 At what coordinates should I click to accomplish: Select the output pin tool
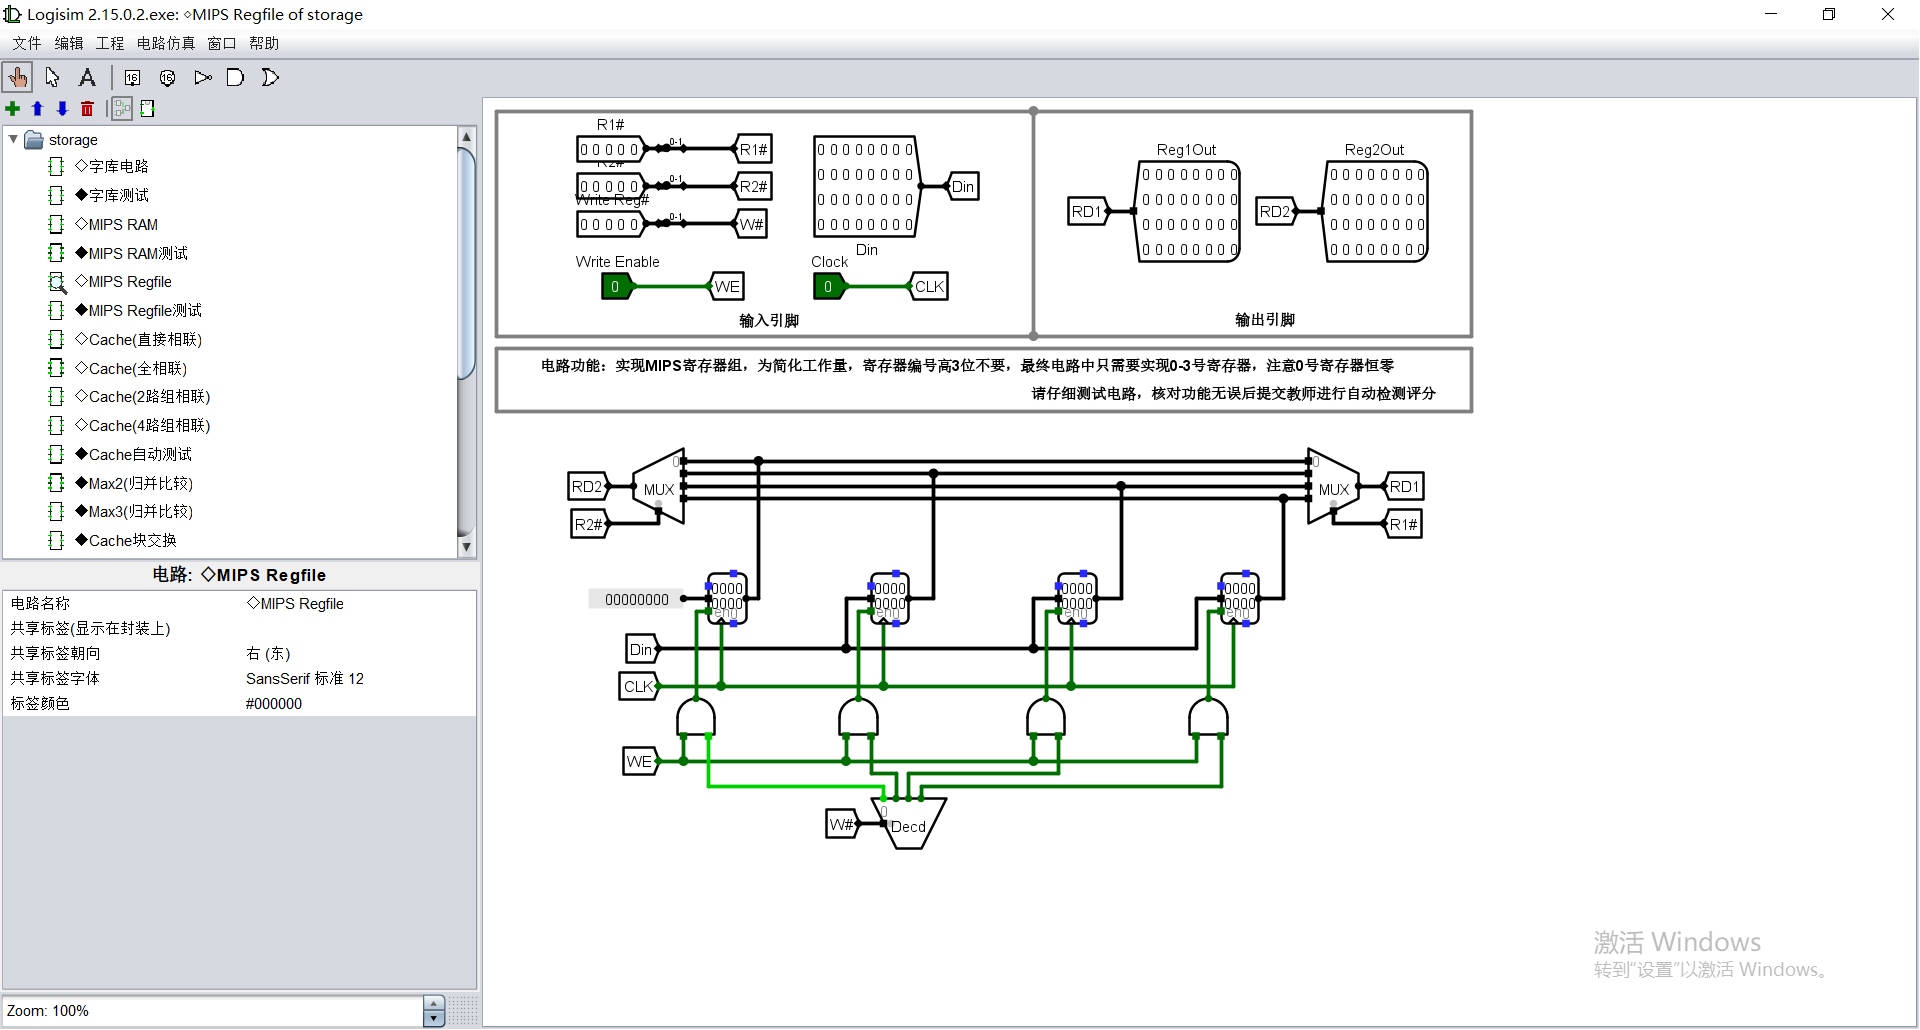pyautogui.click(x=167, y=77)
